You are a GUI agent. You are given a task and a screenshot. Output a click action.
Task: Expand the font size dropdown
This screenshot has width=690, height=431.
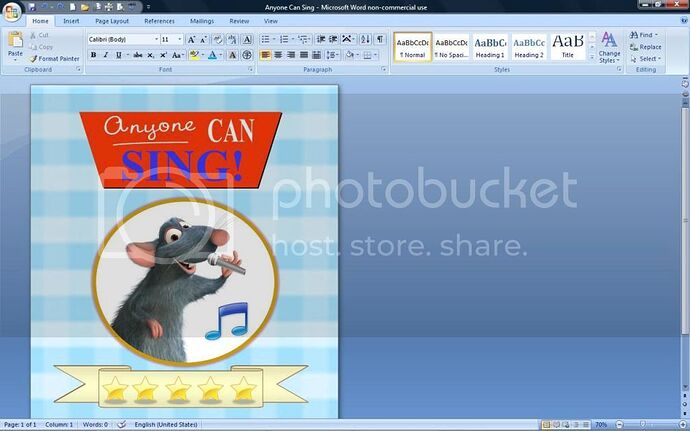coord(180,39)
